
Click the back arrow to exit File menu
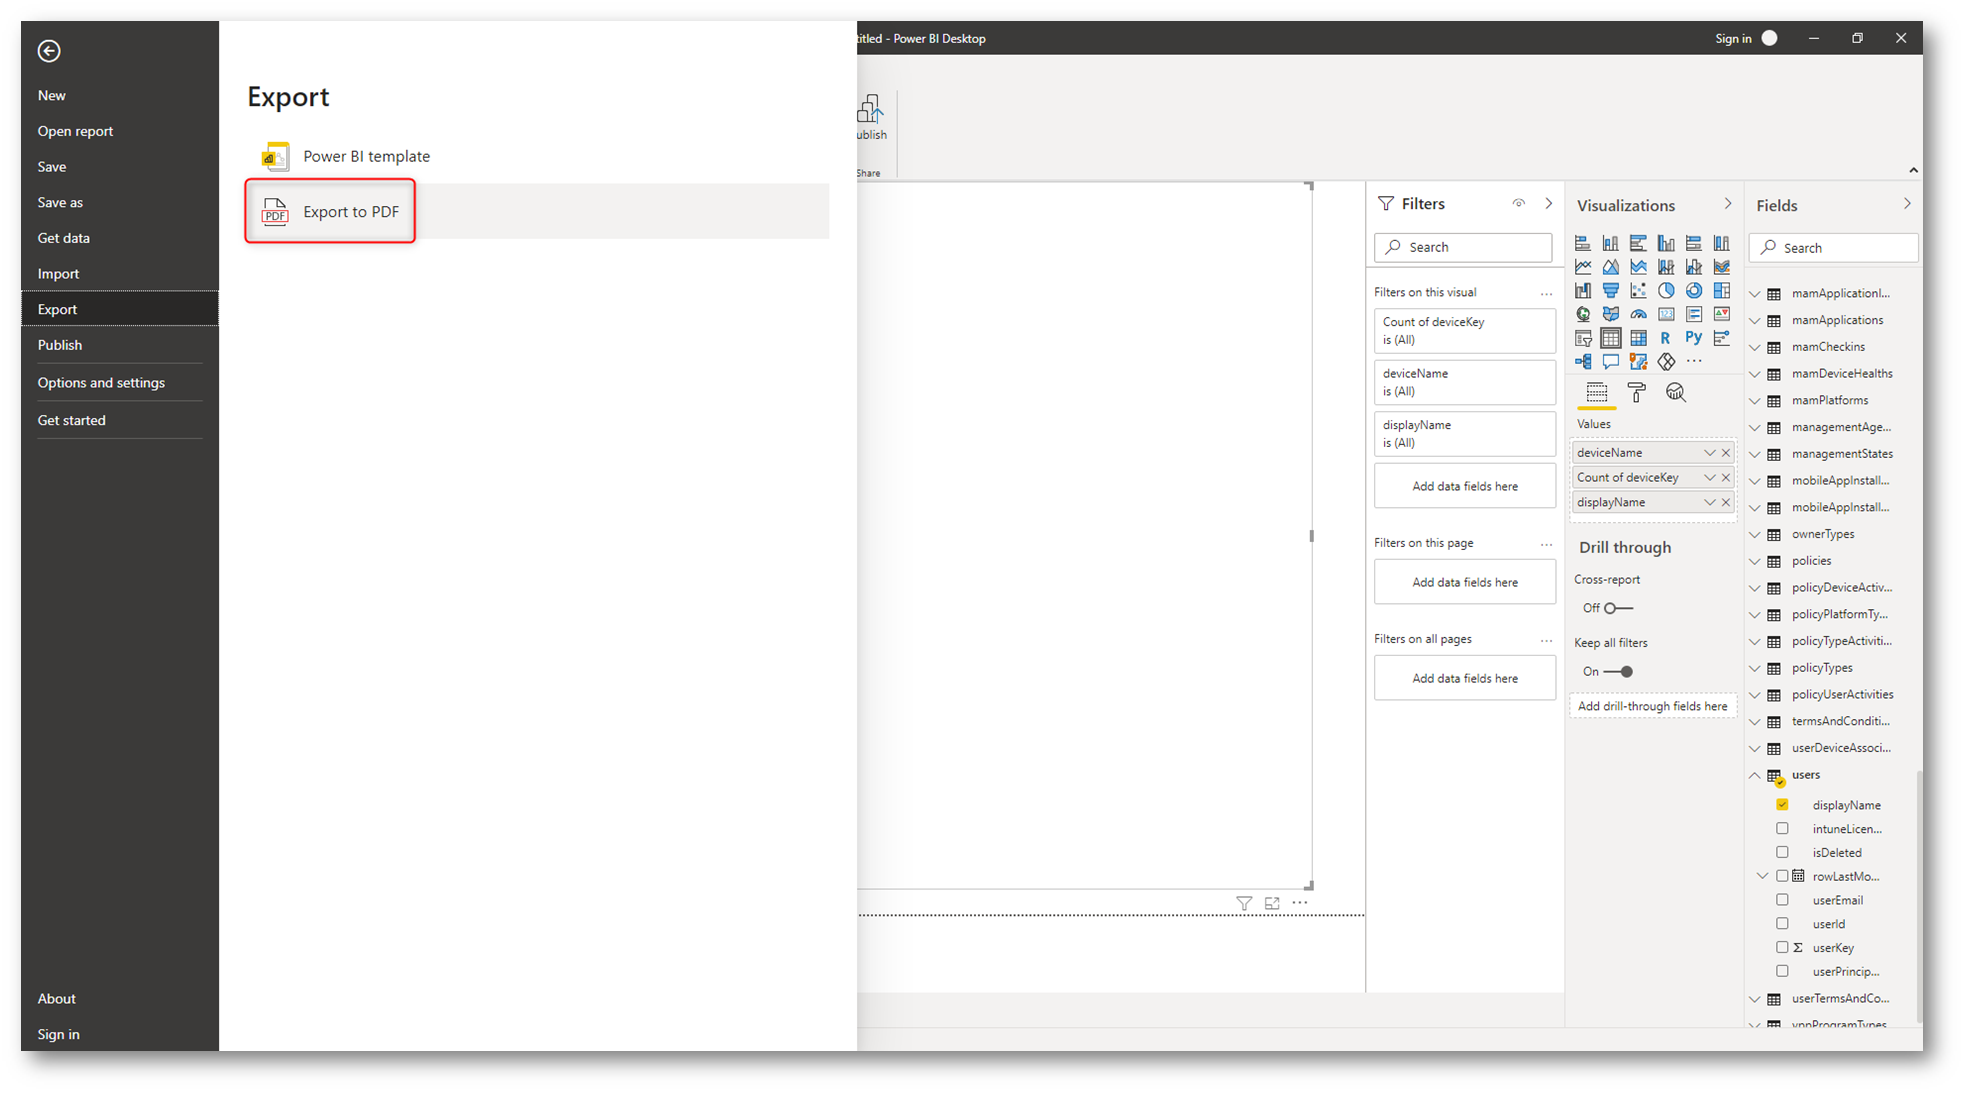point(49,51)
